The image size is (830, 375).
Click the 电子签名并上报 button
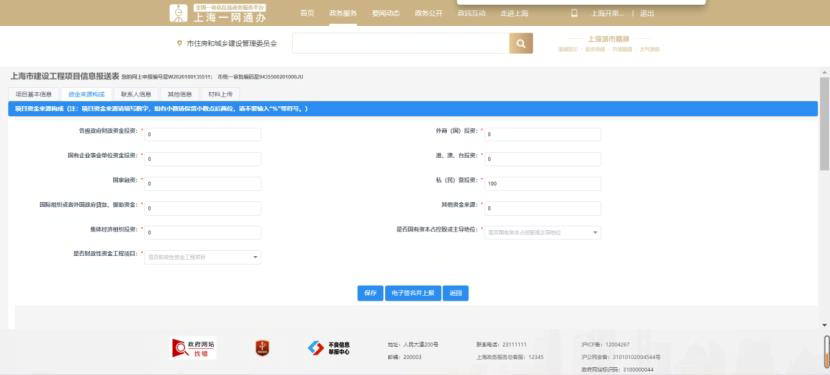click(x=413, y=293)
